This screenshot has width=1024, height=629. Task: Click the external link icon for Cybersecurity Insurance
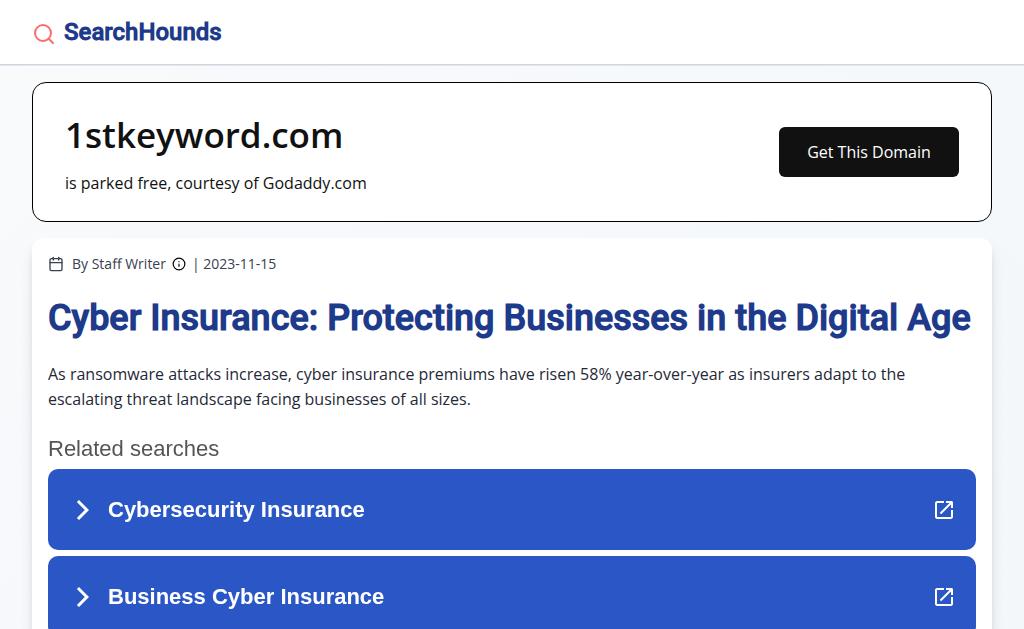pyautogui.click(x=943, y=510)
